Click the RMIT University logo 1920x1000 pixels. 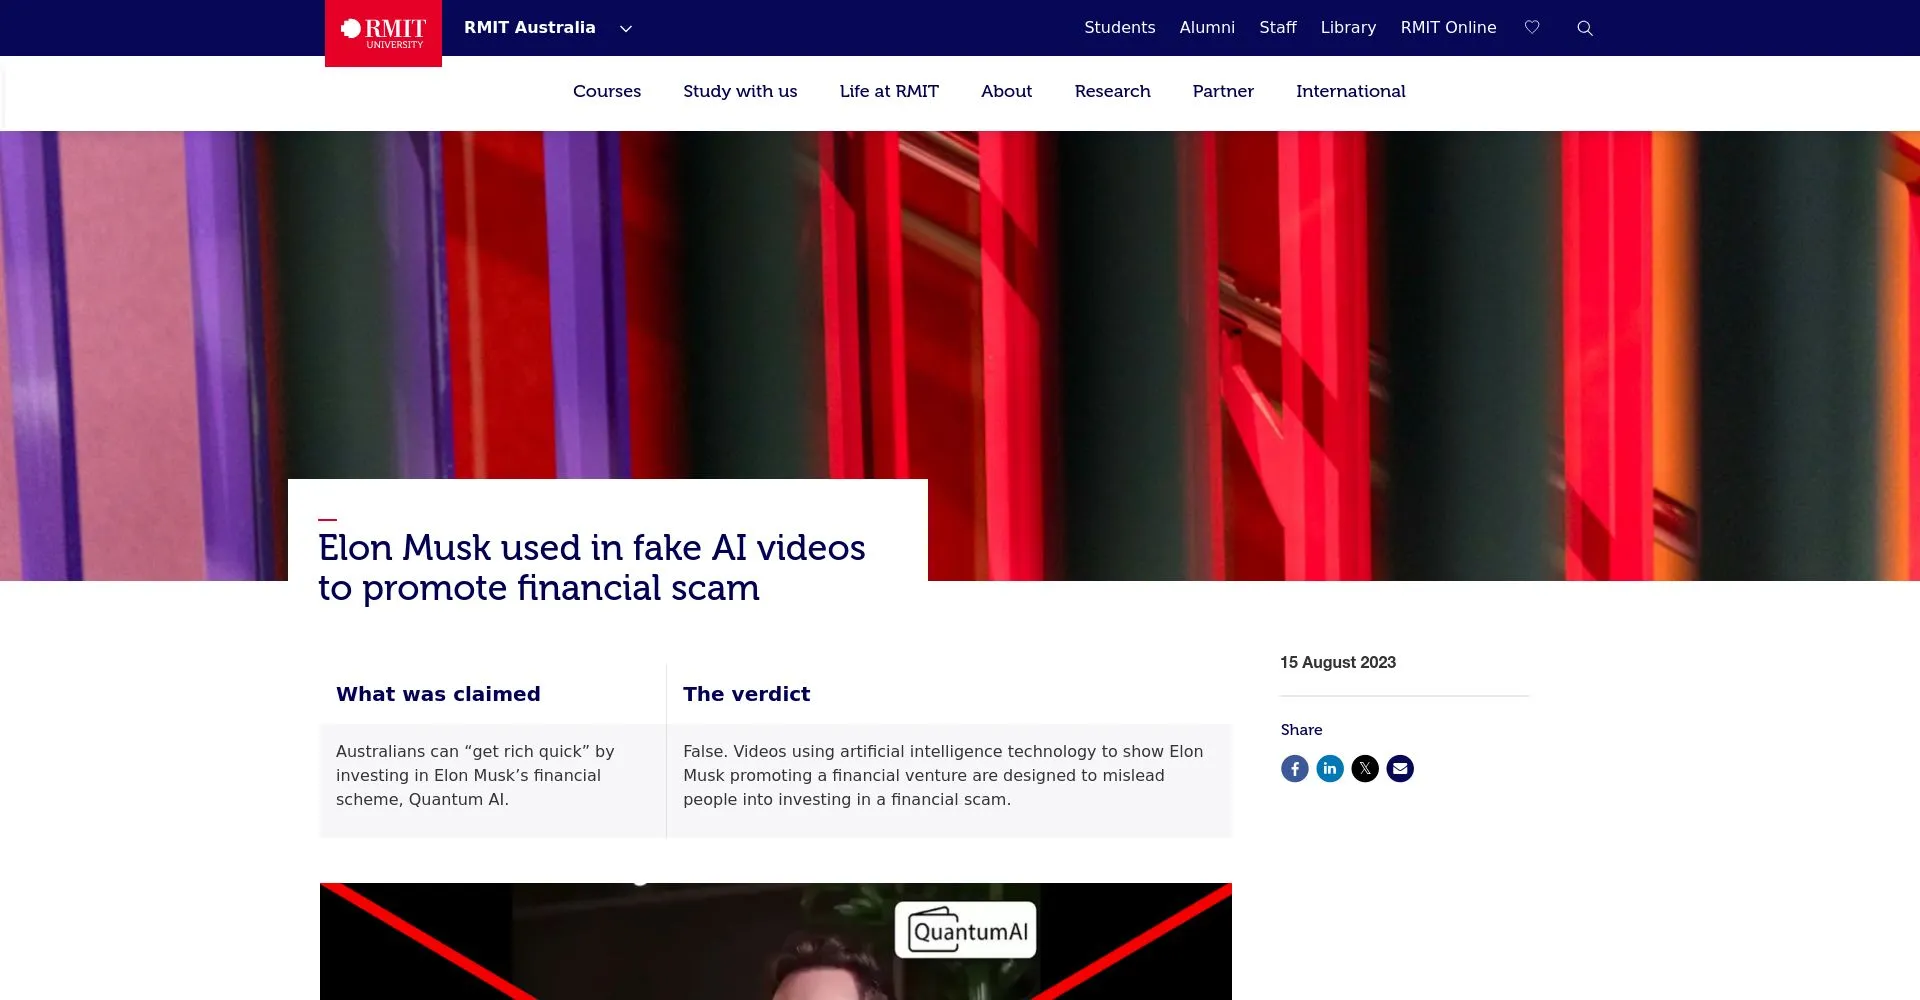point(383,33)
